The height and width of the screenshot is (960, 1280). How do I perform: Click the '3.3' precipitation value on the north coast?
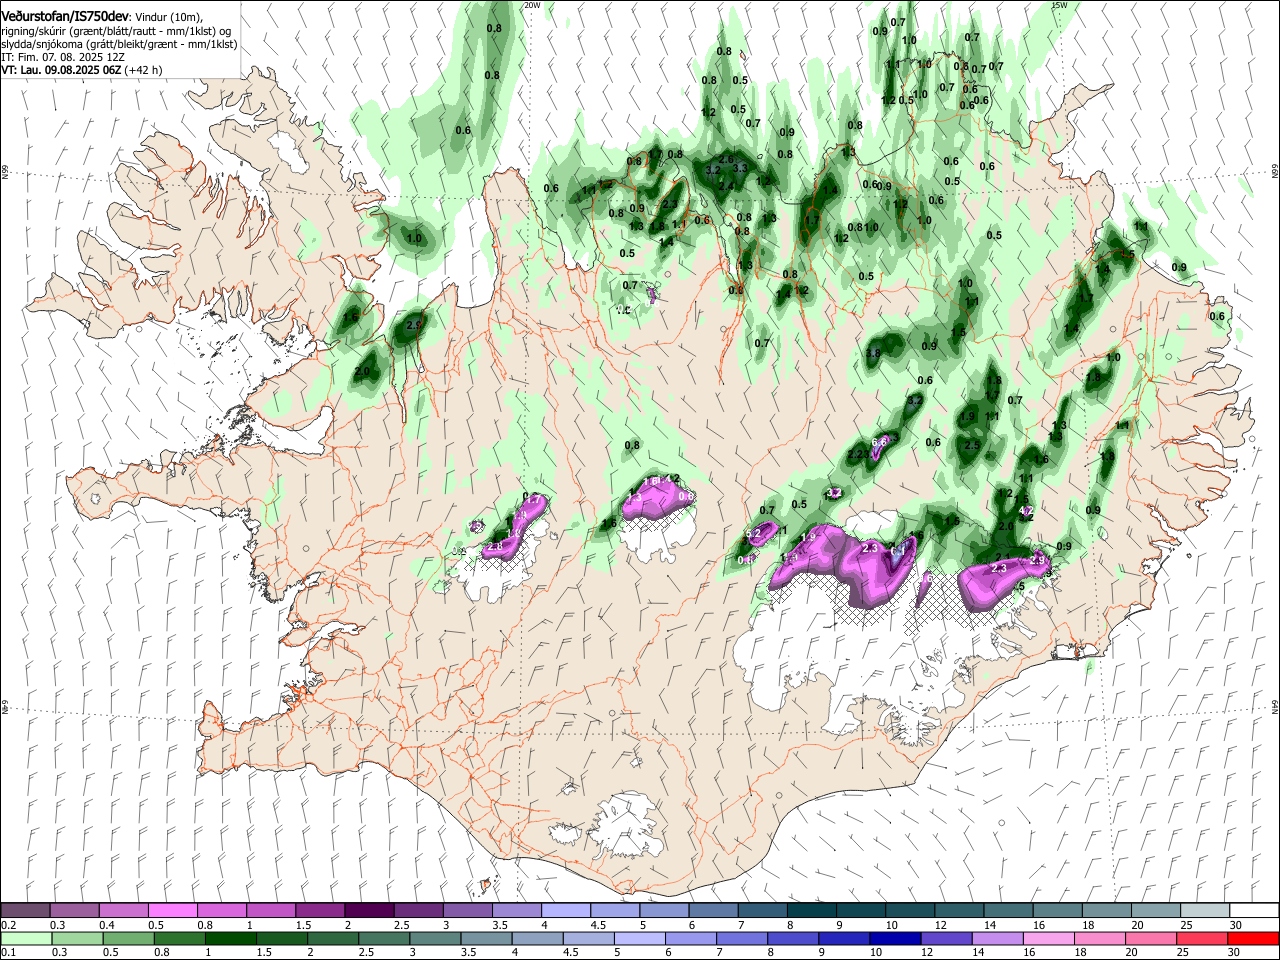tap(741, 168)
